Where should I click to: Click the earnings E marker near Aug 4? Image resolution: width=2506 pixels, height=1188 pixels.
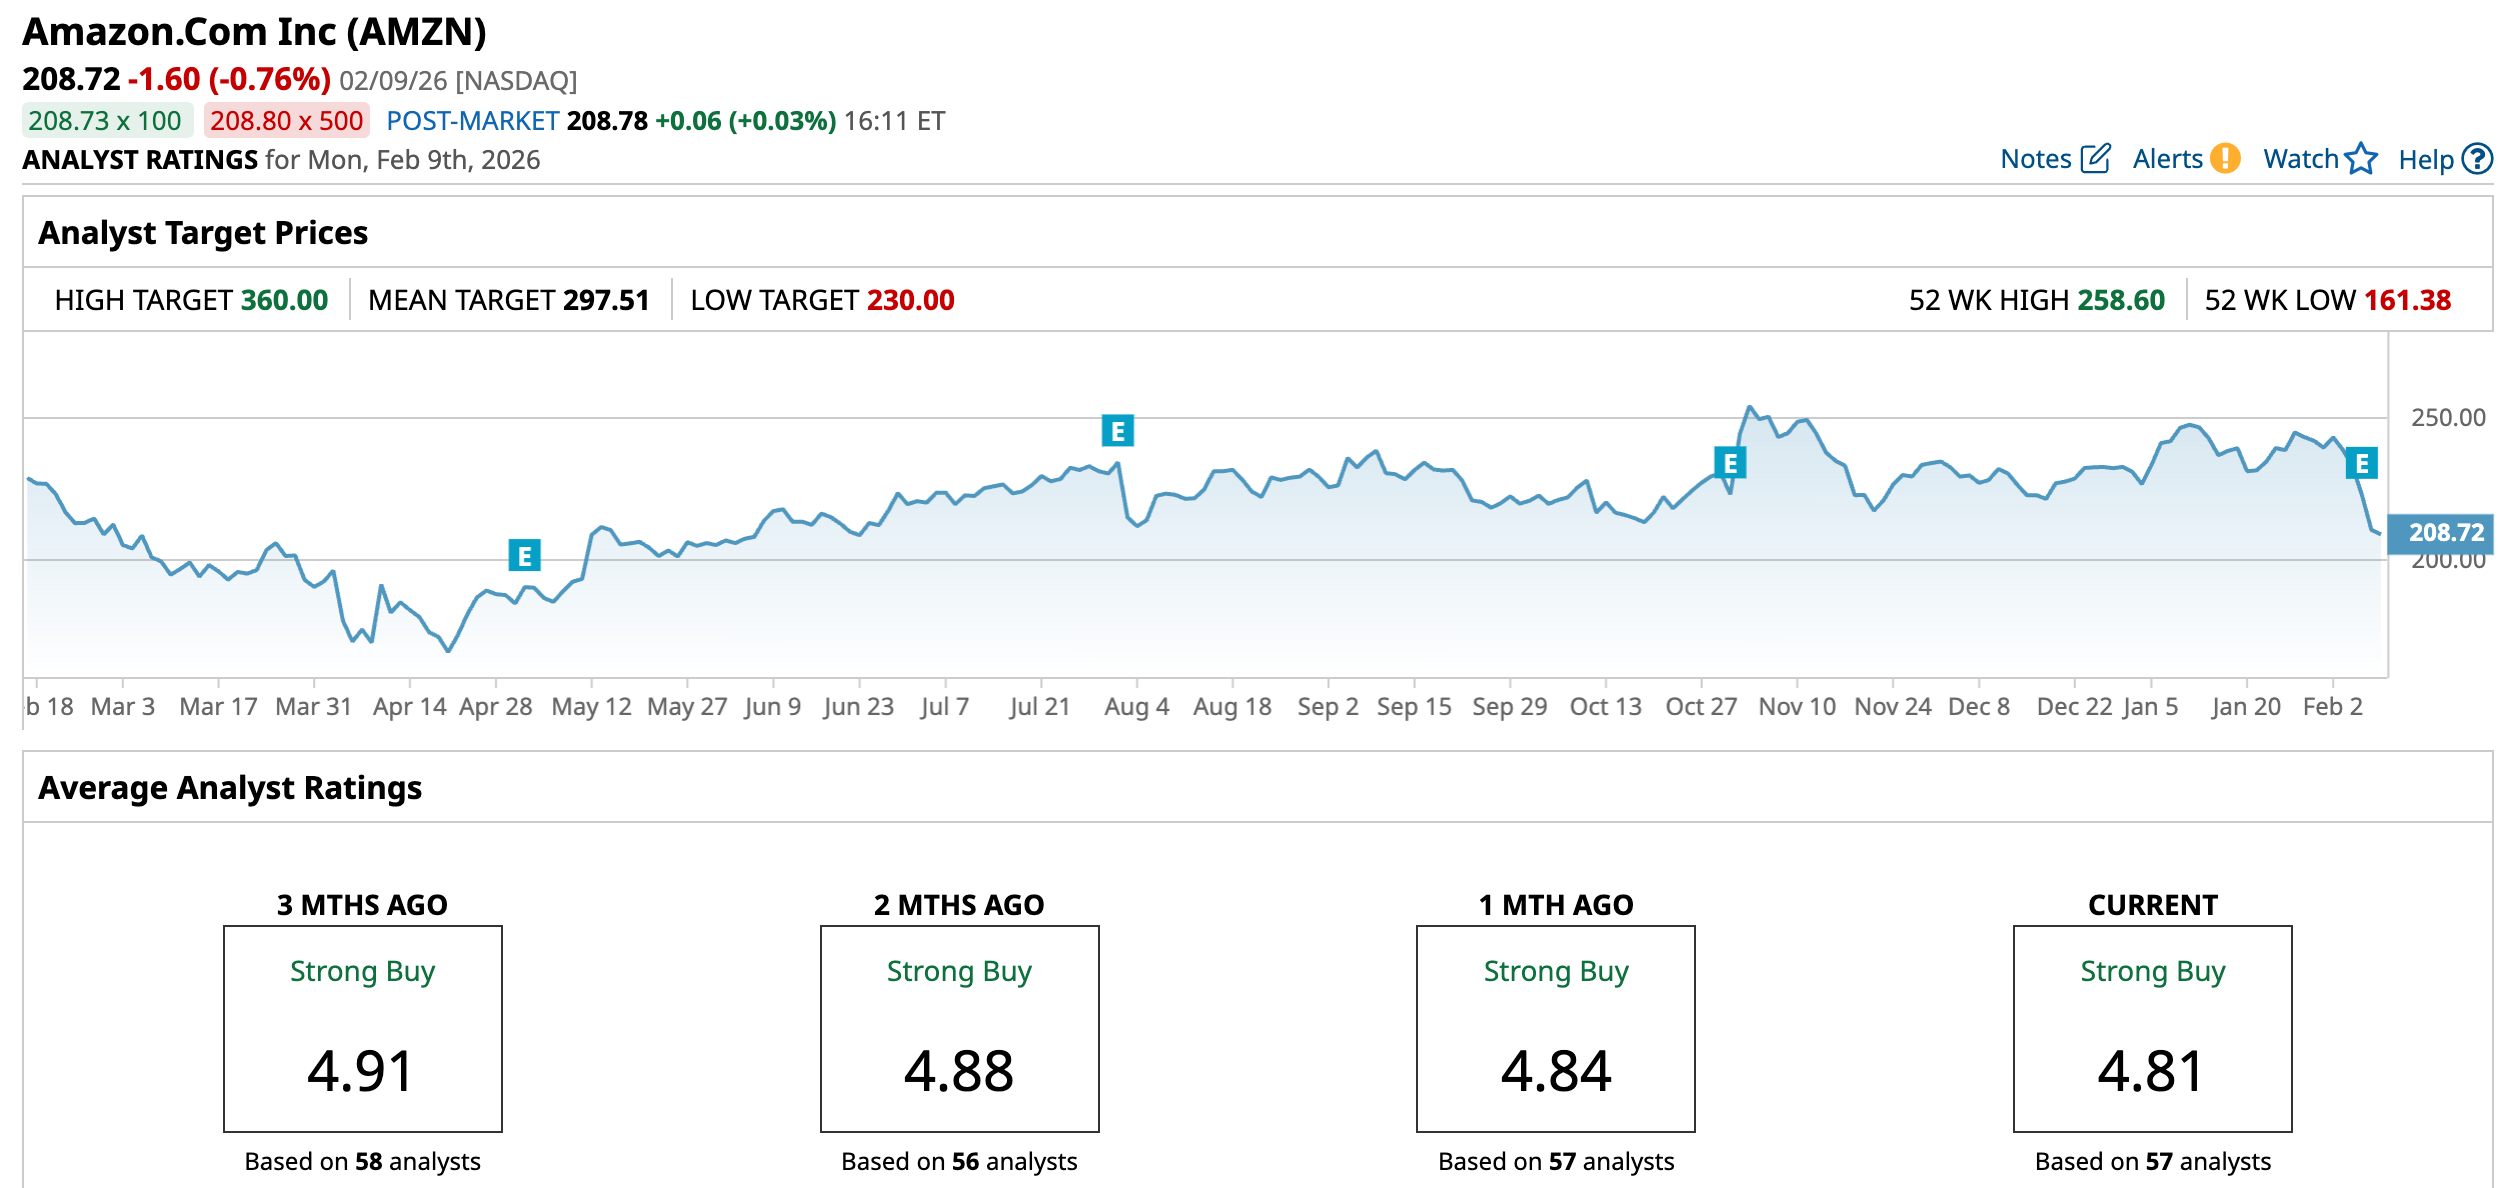(x=1118, y=431)
